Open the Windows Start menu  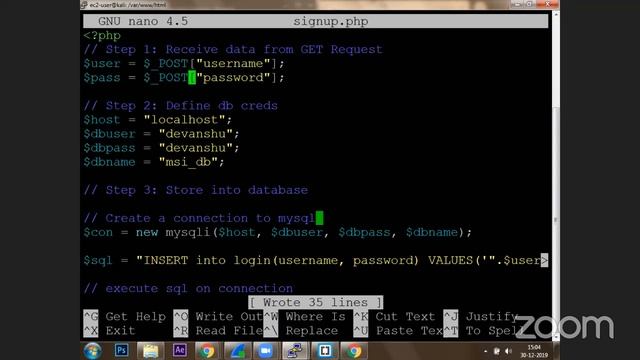(x=93, y=351)
